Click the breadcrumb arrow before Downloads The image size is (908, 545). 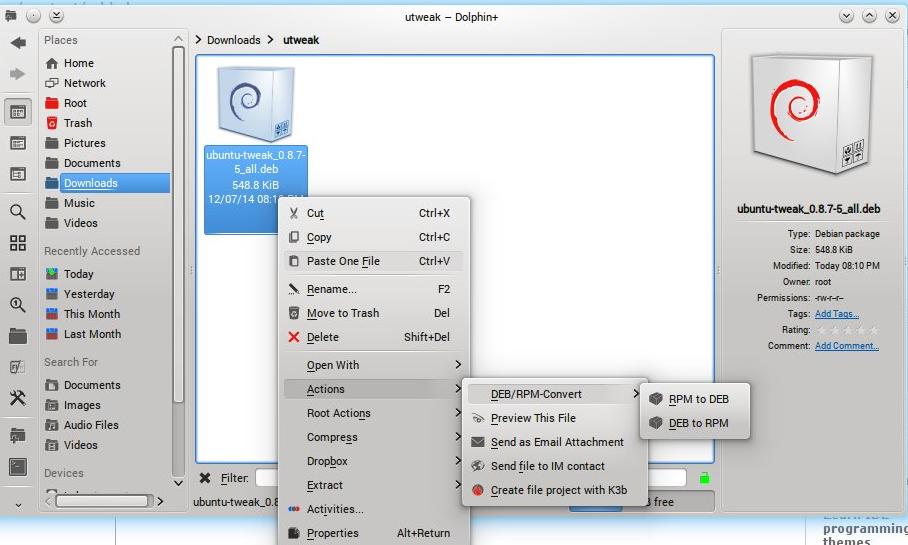coord(199,39)
